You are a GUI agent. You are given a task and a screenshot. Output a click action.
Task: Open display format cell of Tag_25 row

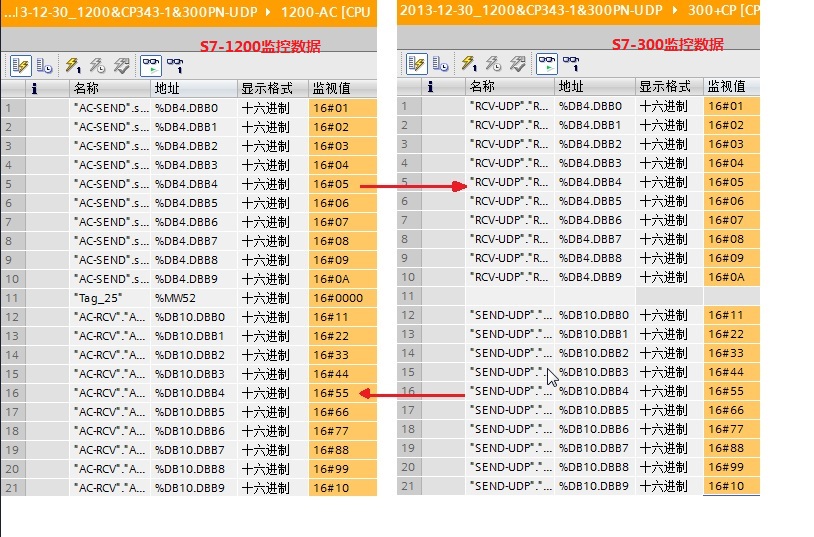(273, 298)
